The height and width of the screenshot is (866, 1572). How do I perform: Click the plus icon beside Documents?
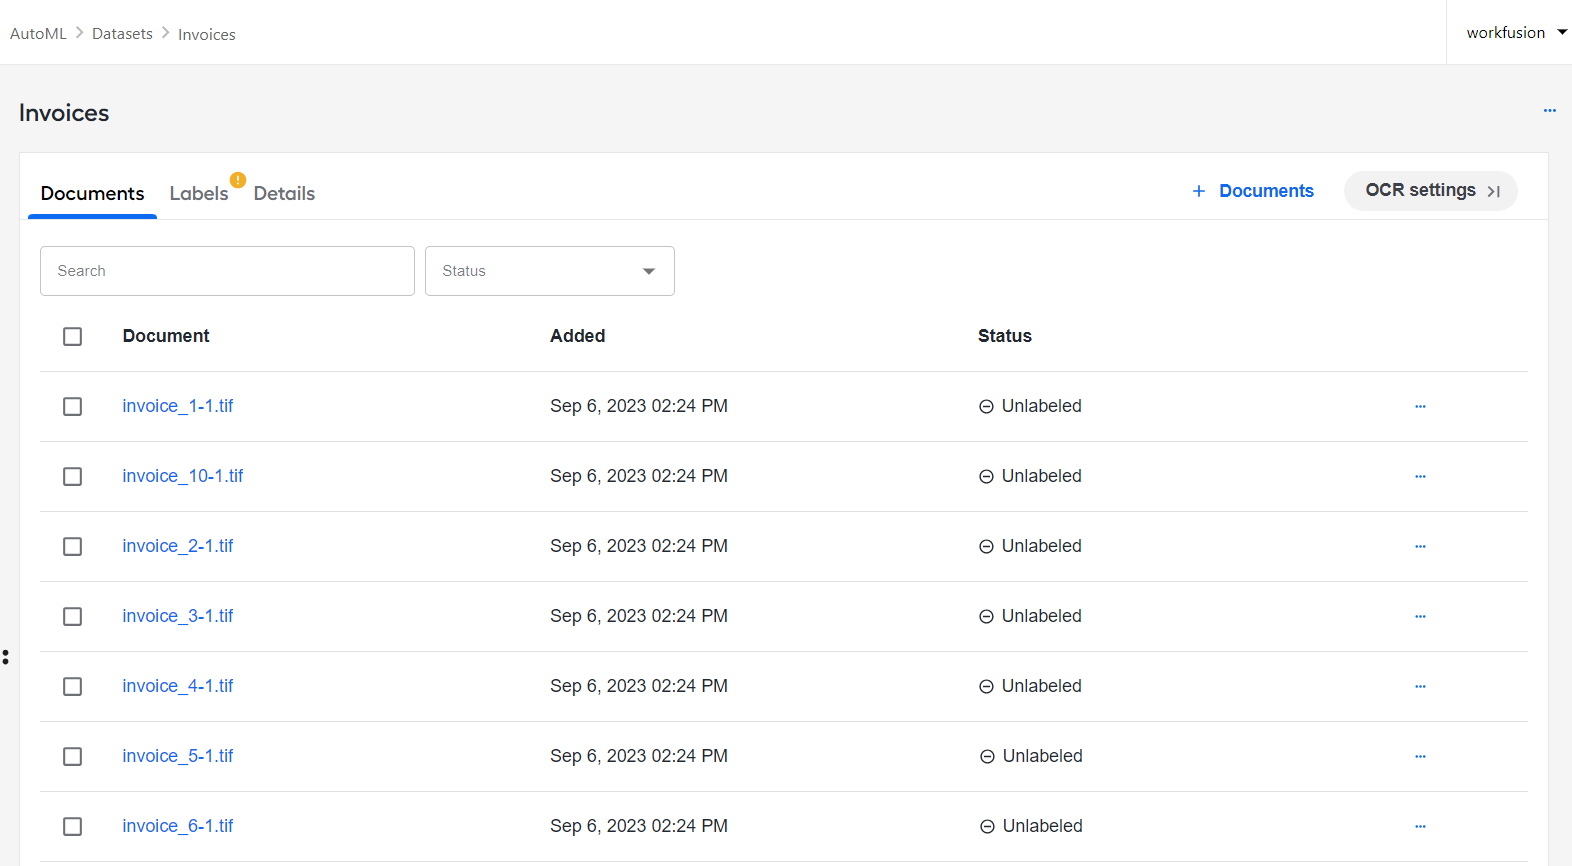pos(1199,191)
